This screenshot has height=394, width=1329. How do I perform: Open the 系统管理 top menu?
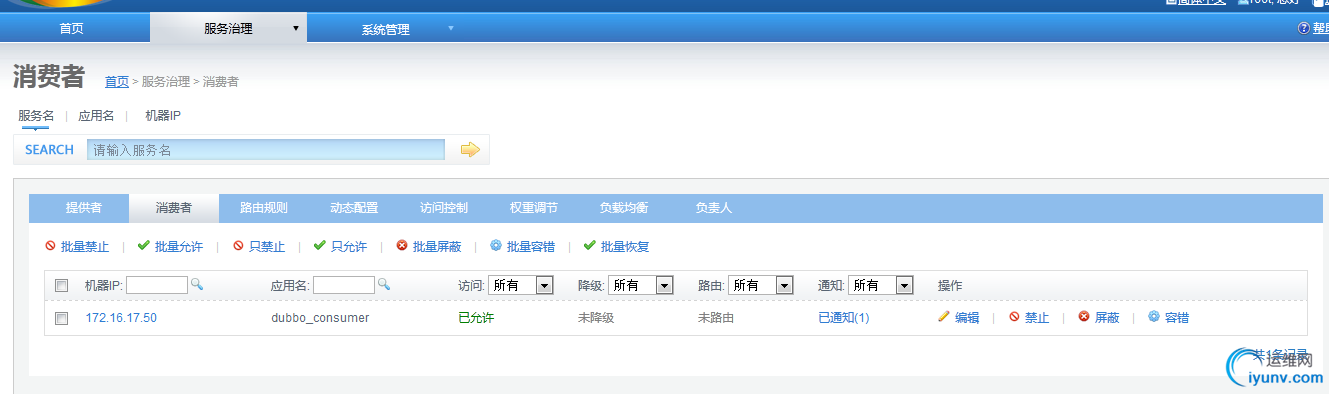click(x=386, y=29)
